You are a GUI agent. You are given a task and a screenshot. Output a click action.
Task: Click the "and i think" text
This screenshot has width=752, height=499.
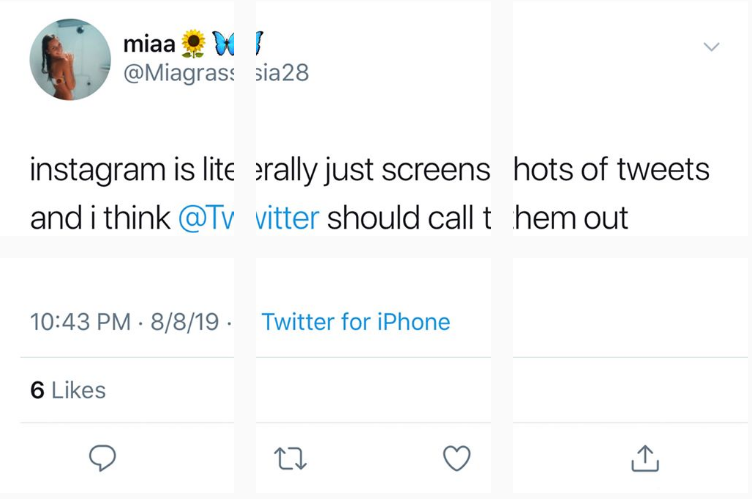[100, 217]
